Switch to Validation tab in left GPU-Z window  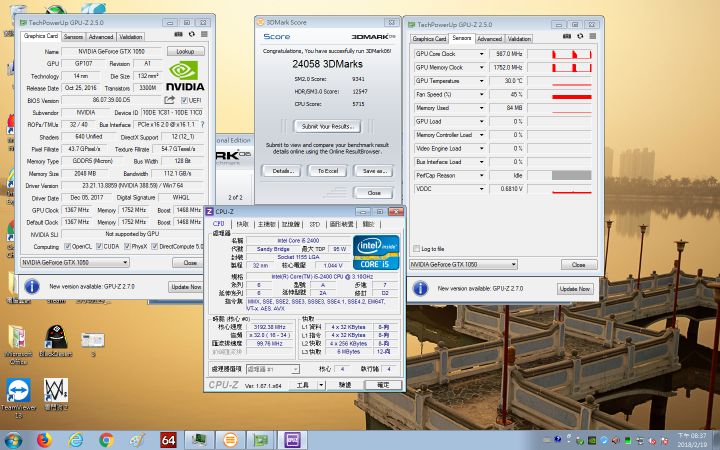[x=130, y=37]
